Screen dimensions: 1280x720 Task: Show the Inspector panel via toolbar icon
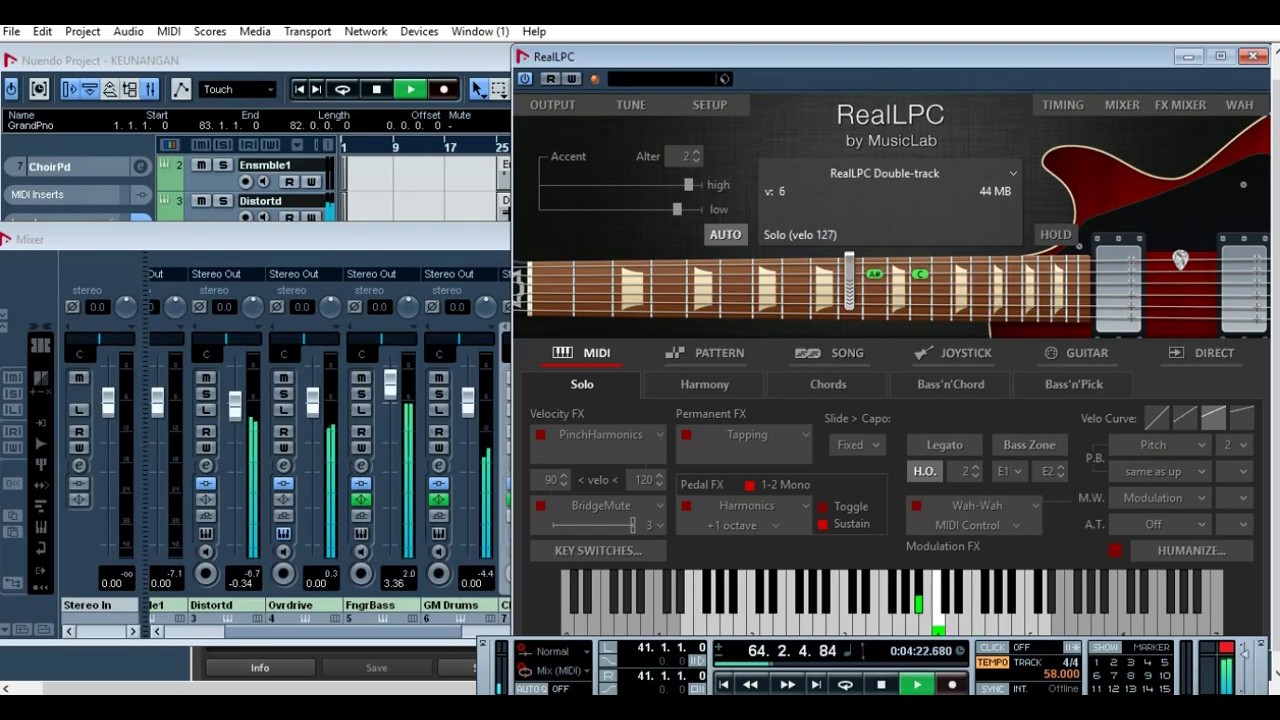point(70,89)
